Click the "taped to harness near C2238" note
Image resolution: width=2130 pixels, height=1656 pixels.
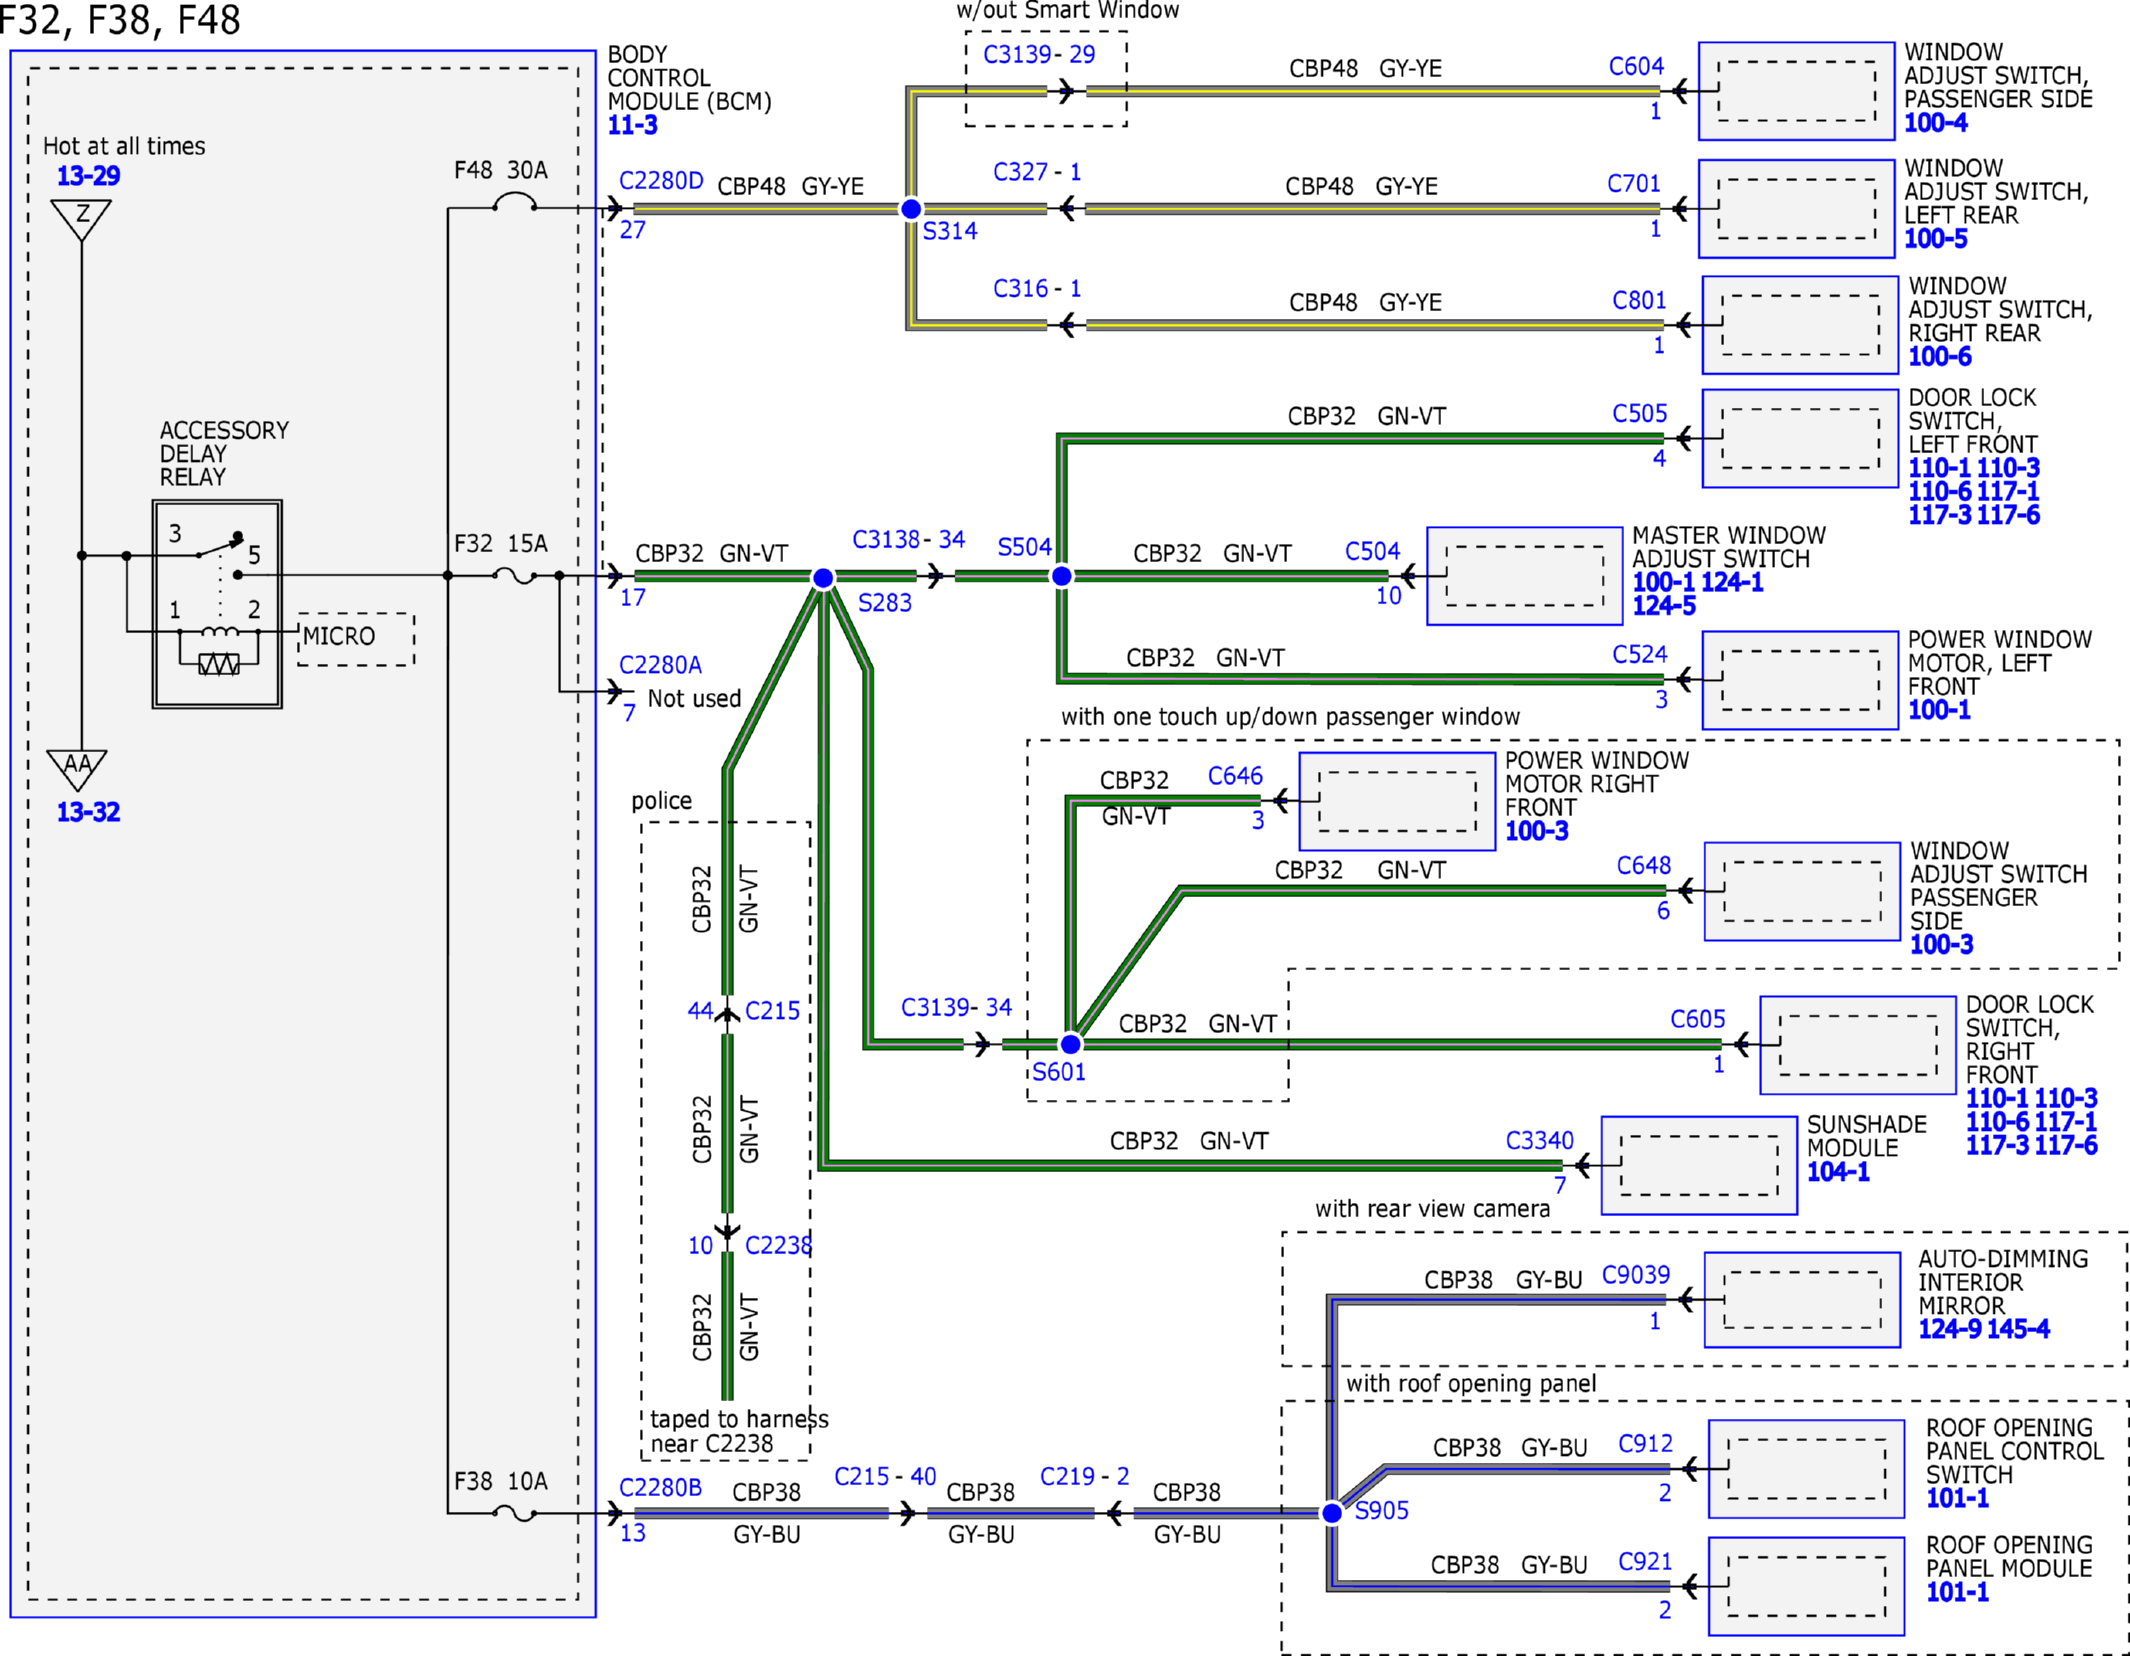(739, 1431)
